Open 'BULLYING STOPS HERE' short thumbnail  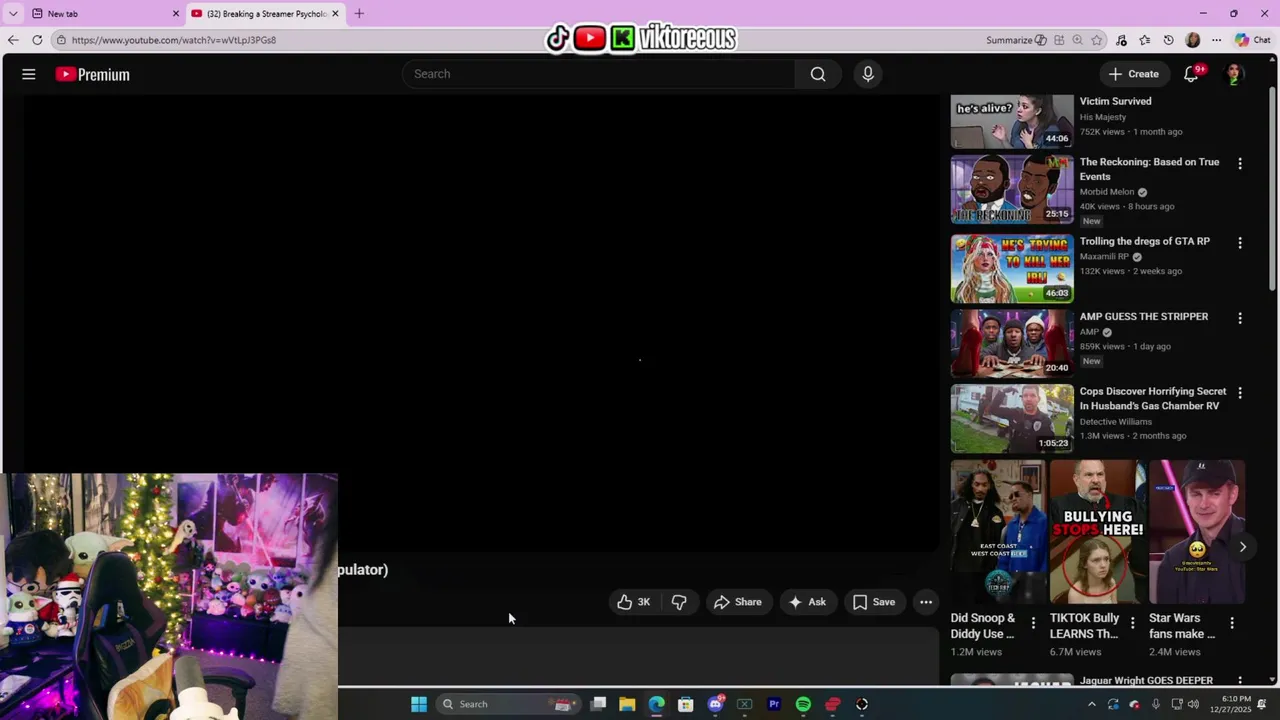[1098, 532]
